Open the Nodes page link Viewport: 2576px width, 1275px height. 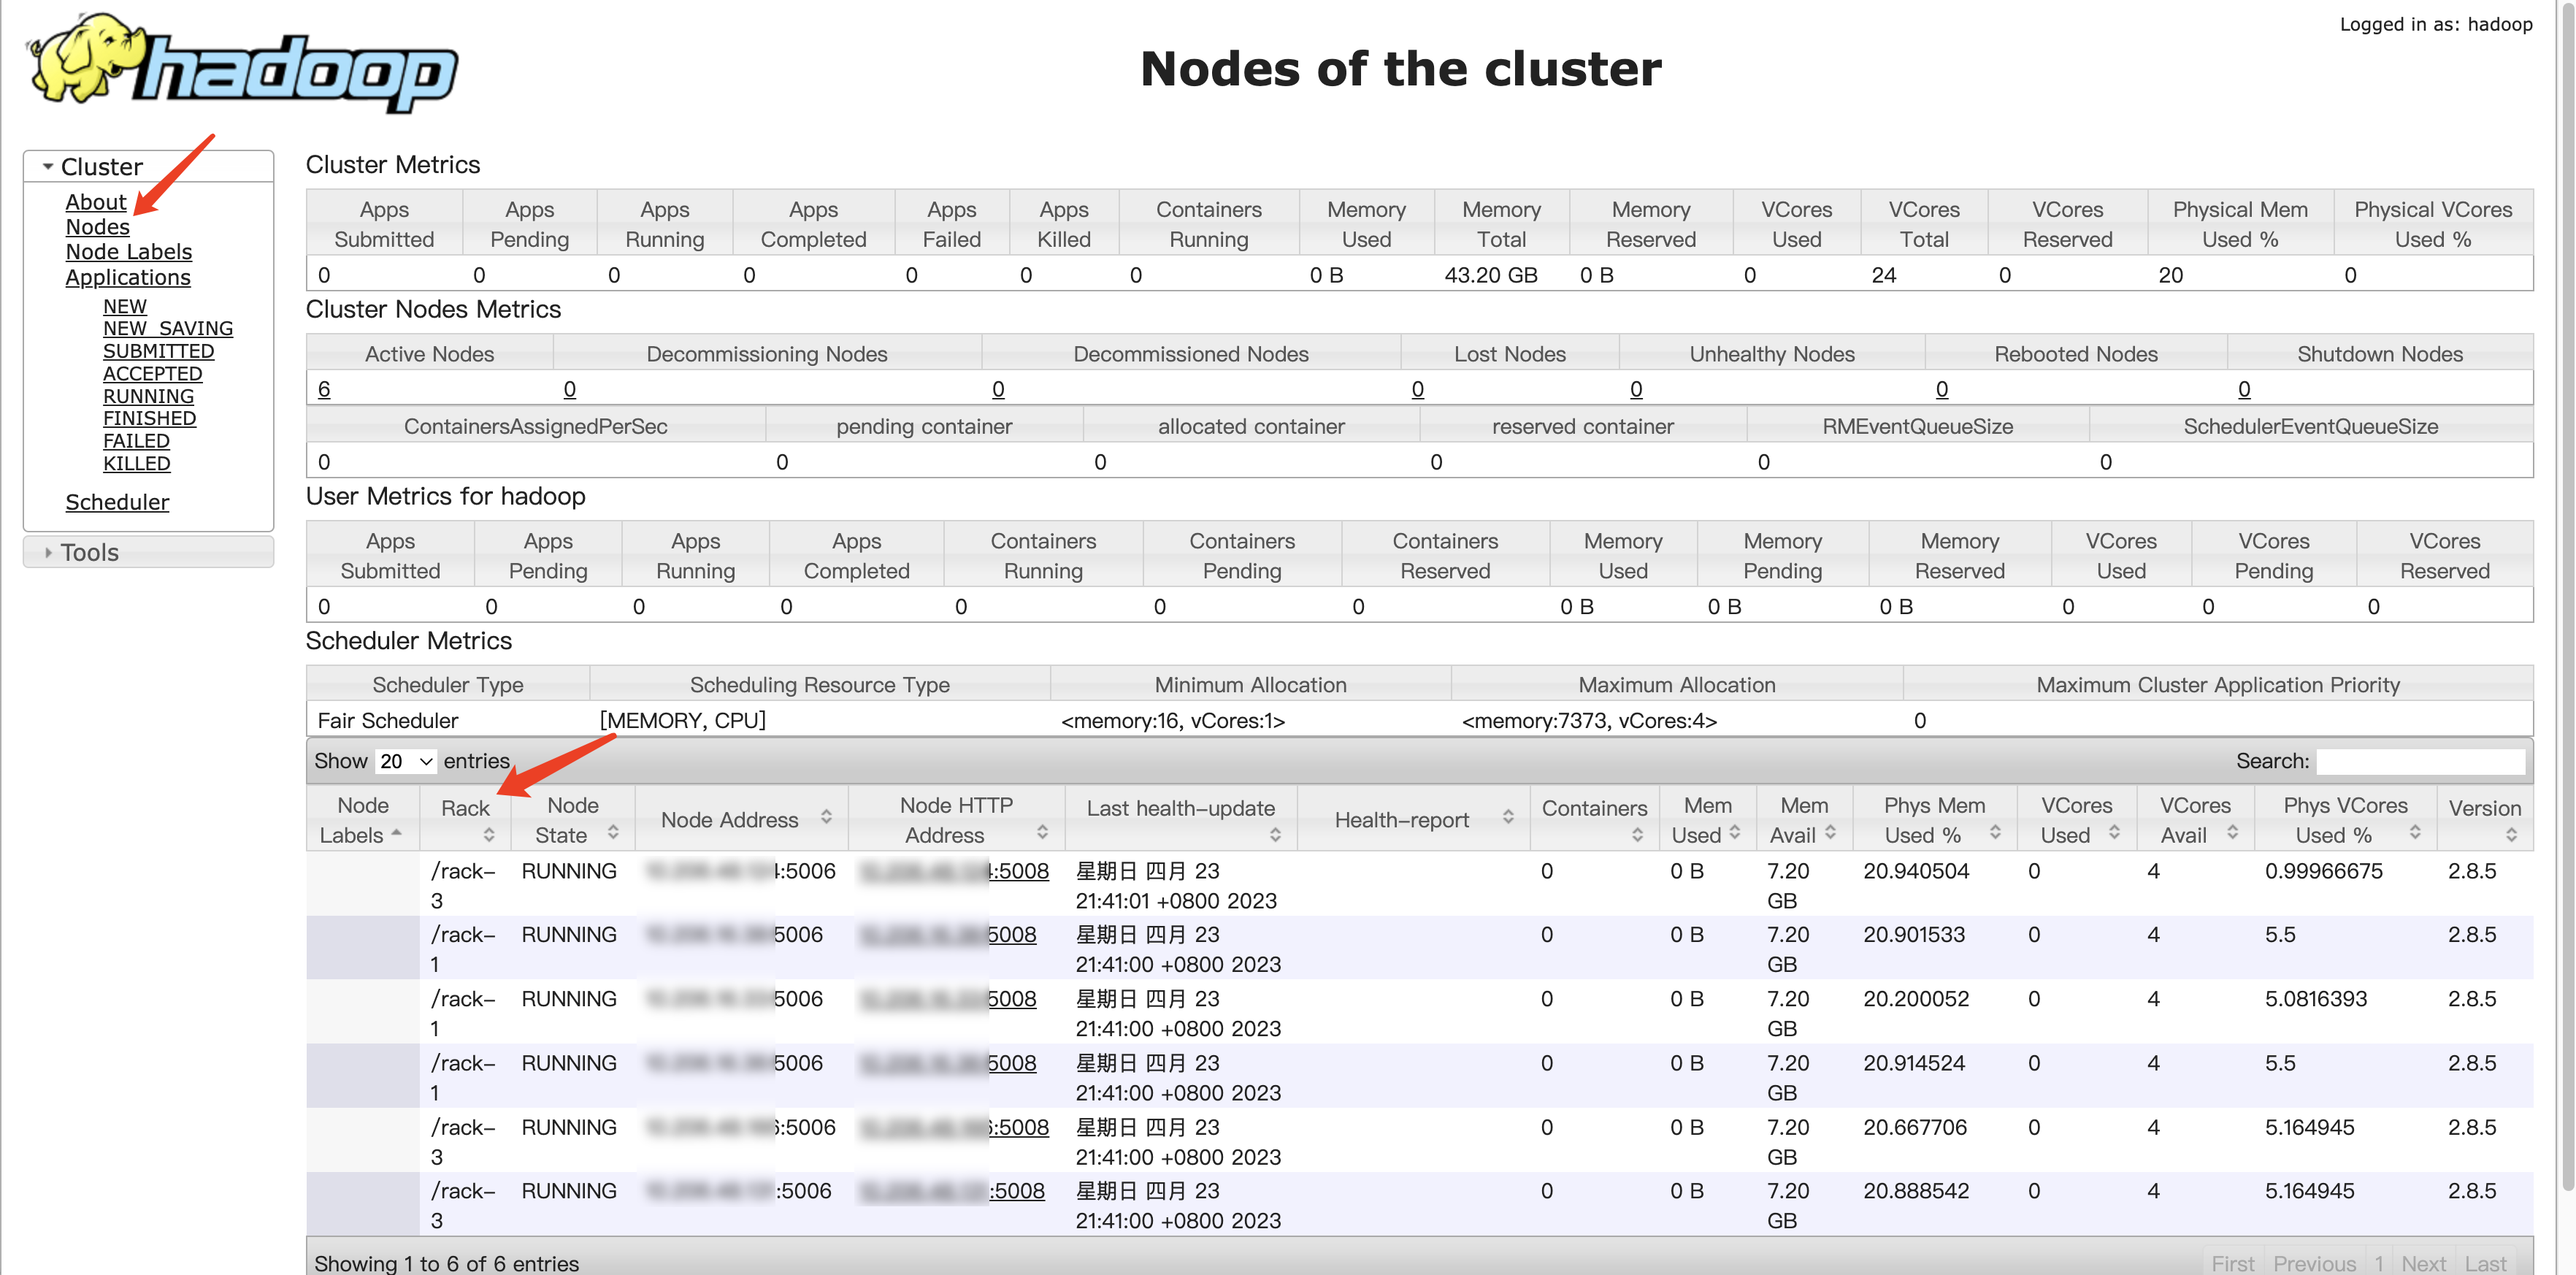(x=97, y=227)
